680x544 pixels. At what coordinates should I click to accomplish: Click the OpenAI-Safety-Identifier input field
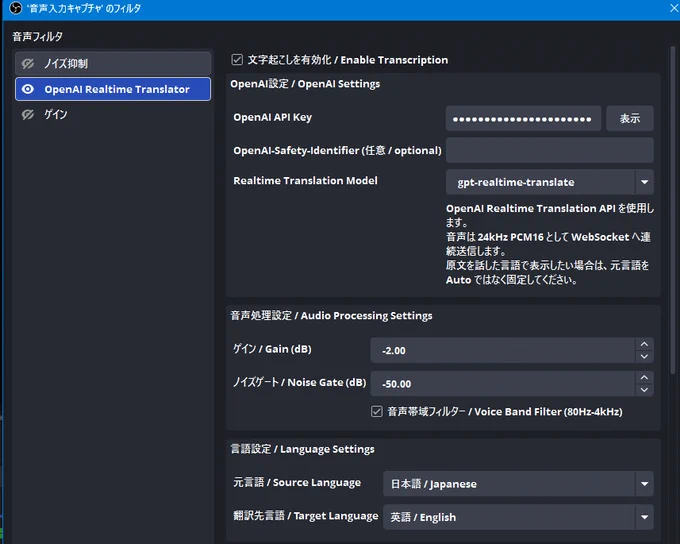click(x=549, y=150)
